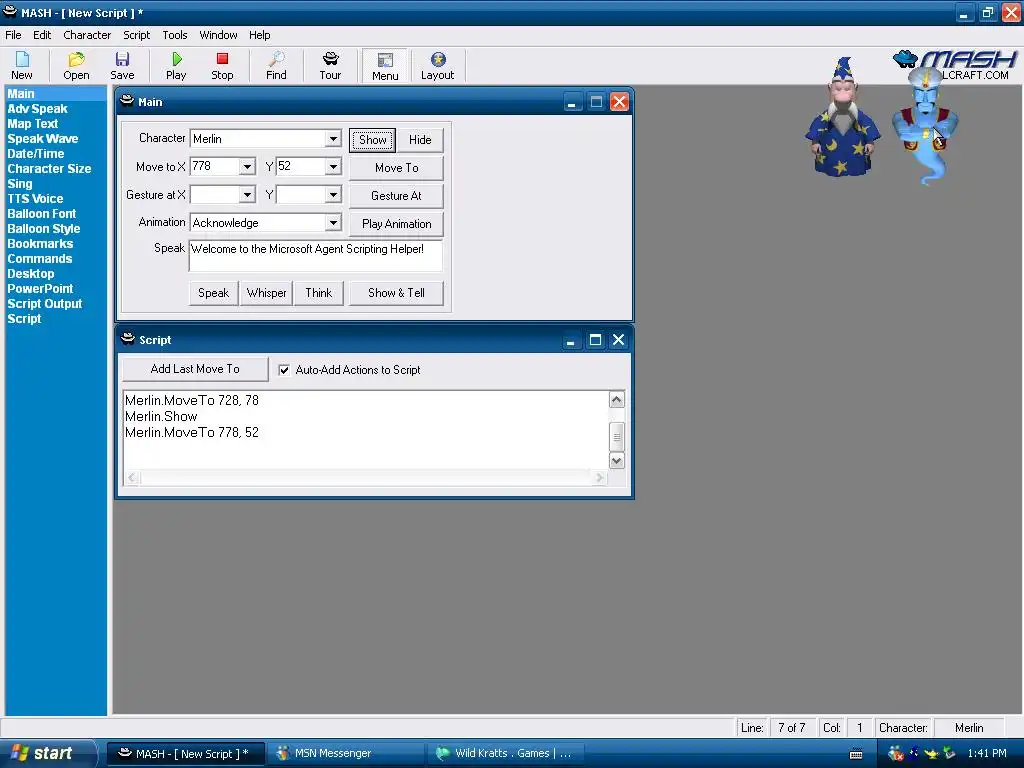Open the File menu
Image resolution: width=1024 pixels, height=768 pixels.
[x=13, y=35]
